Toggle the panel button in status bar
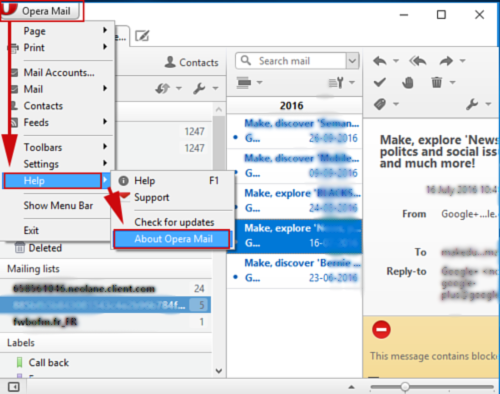 click(14, 387)
